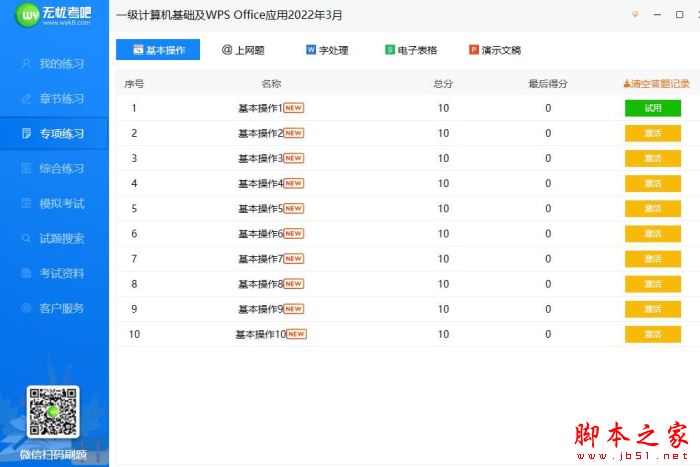
Task: Click 激活 button for 基本操作9
Action: pos(653,309)
